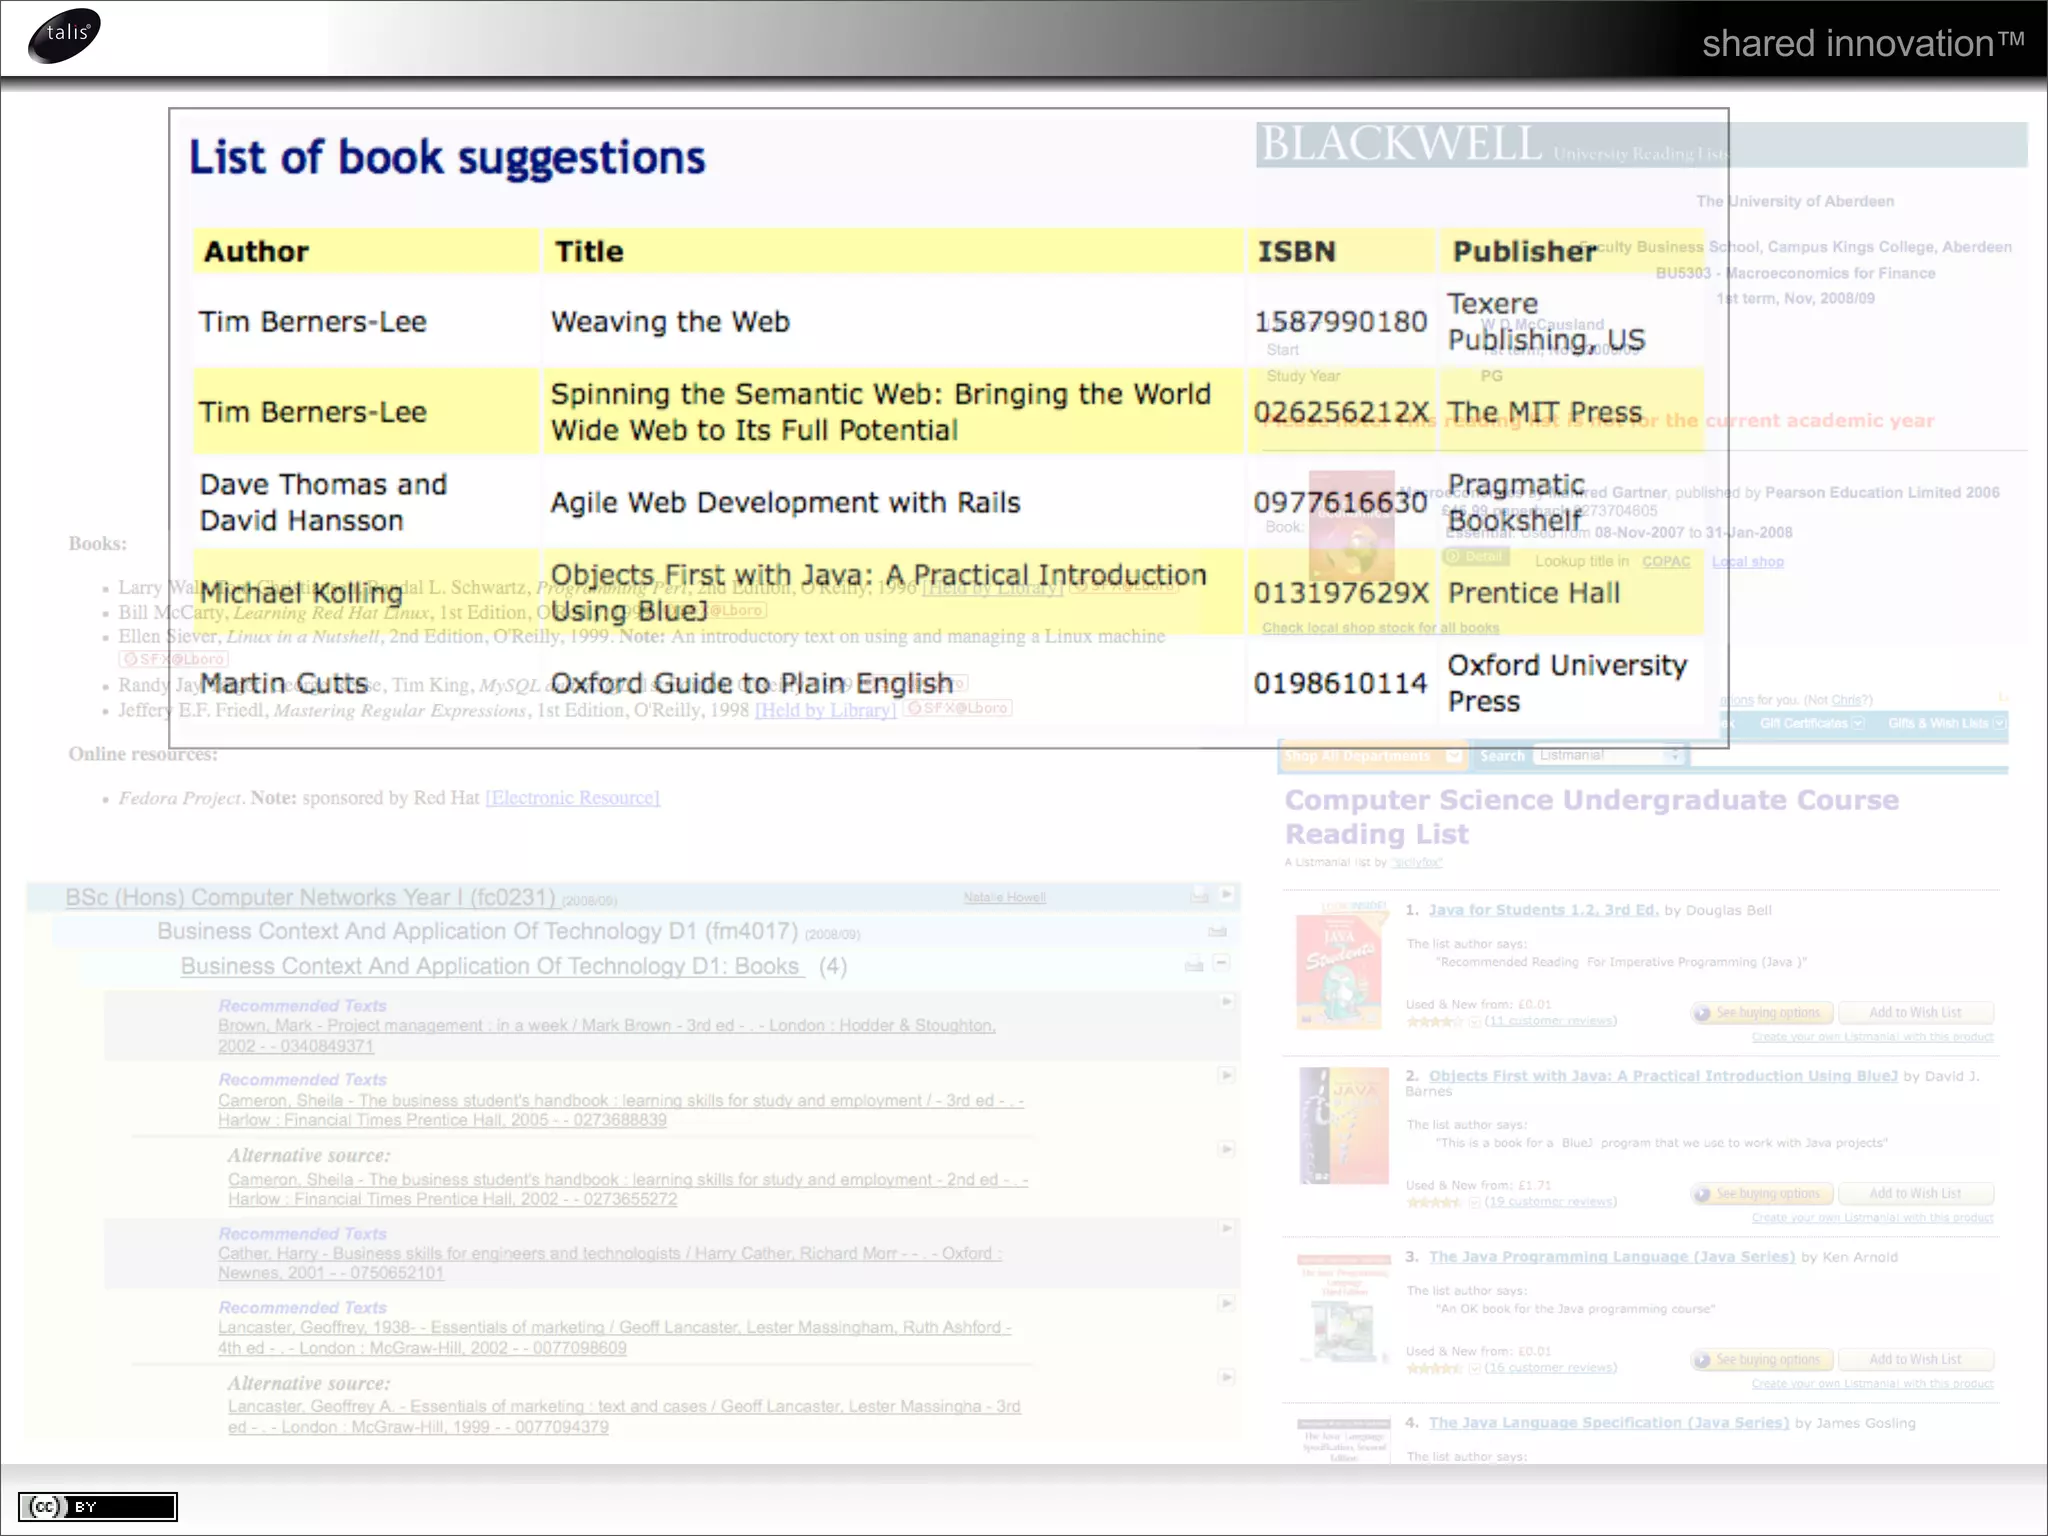2048x1536 pixels.
Task: Click 'The MIT Press' publisher cell
Action: [1572, 412]
